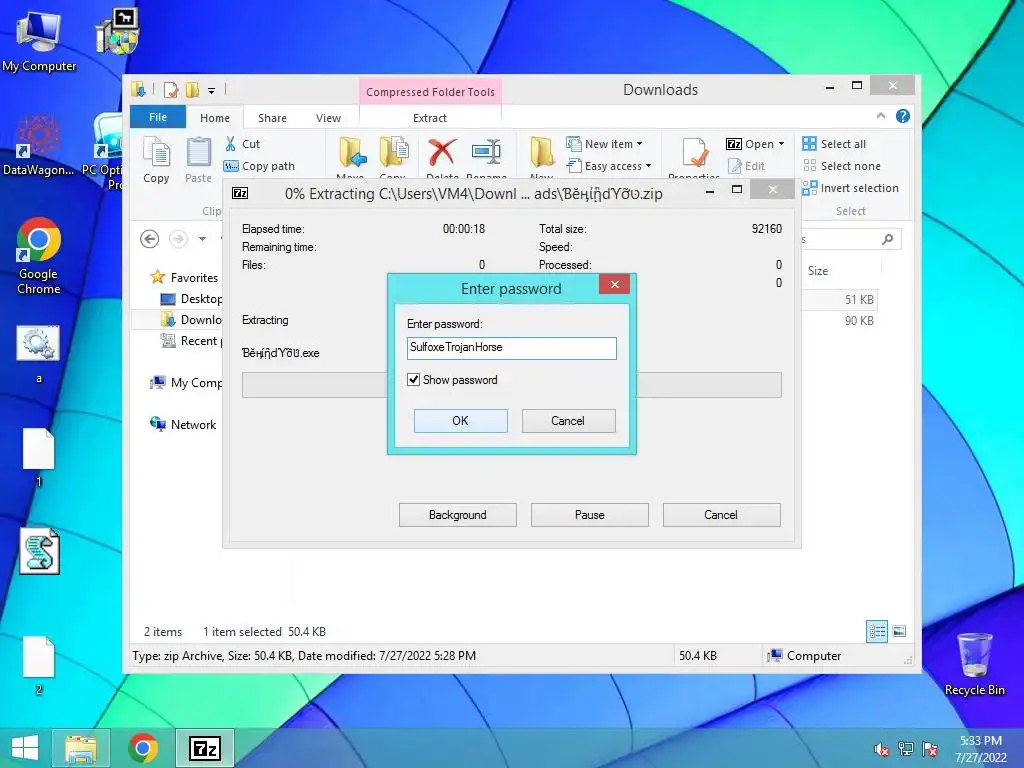The image size is (1024, 768).
Task: Switch to the Home ribbon tab
Action: 215,118
